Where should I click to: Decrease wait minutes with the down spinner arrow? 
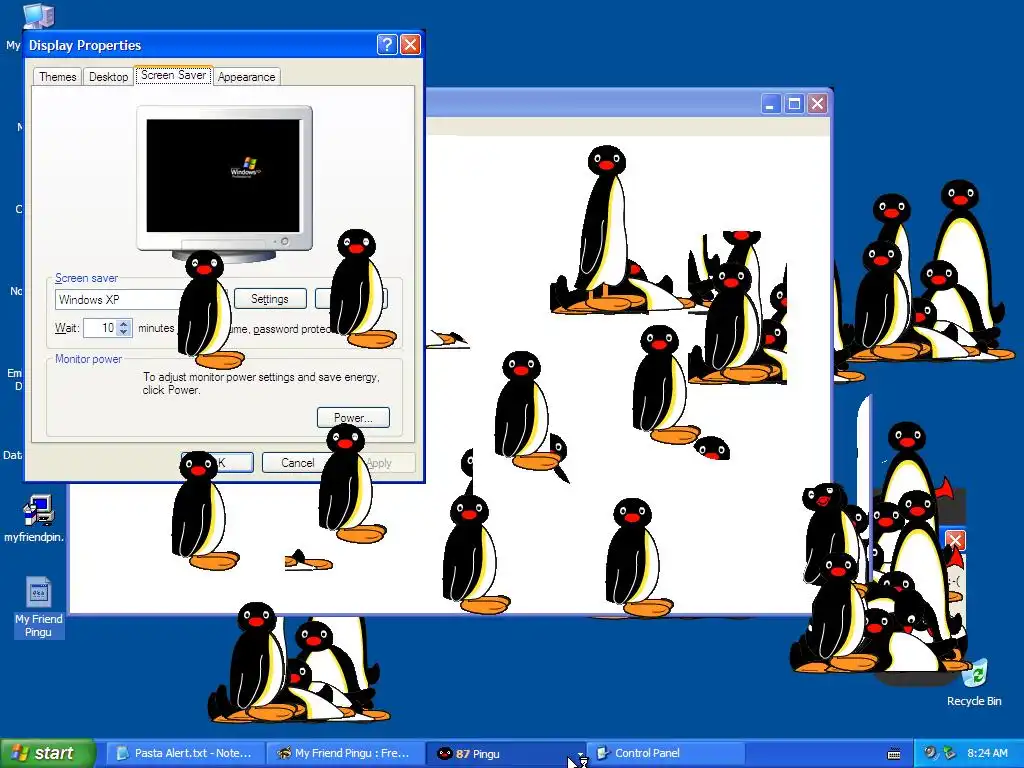(124, 332)
